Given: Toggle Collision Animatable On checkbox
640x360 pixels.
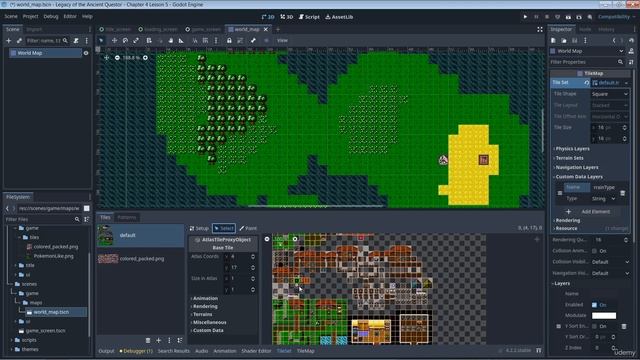Looking at the screenshot, I should (594, 251).
